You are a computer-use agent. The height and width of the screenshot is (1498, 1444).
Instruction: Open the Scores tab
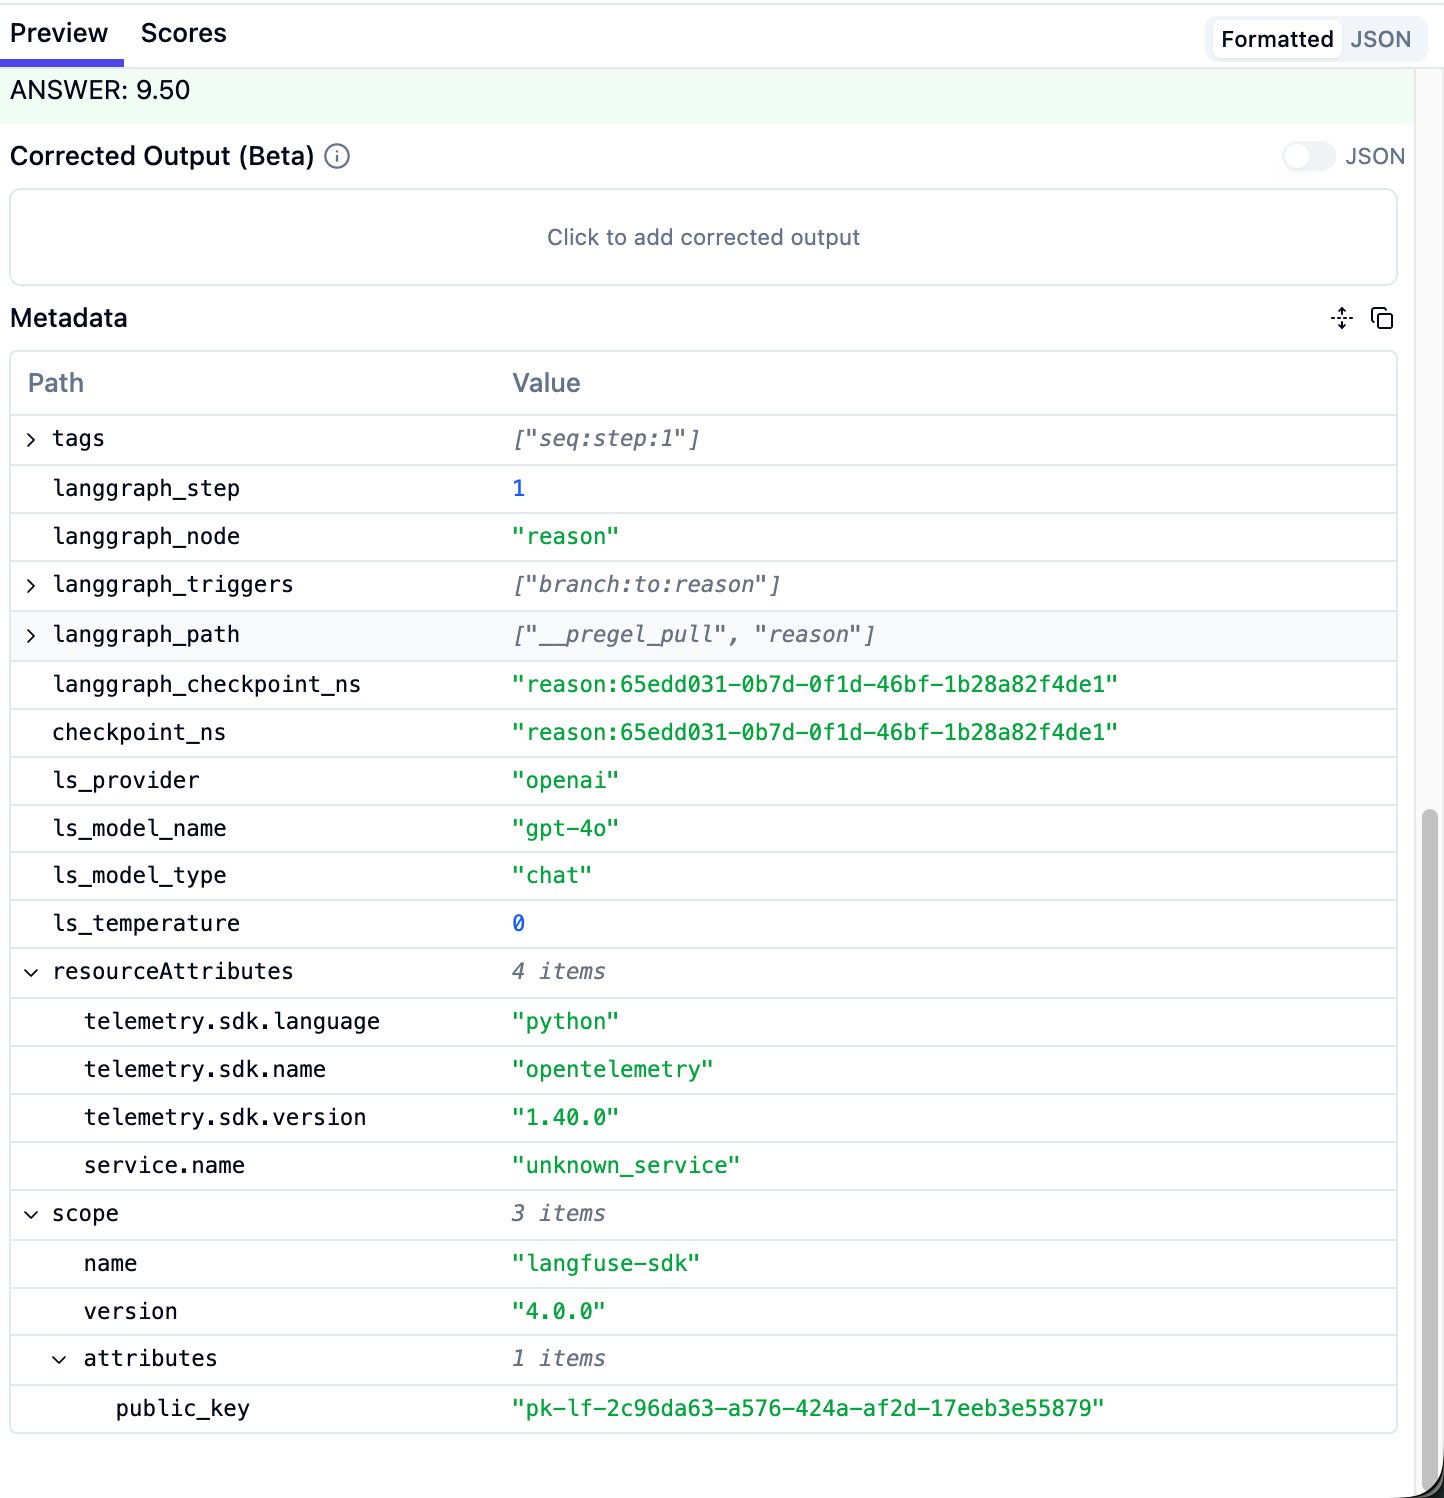(x=183, y=32)
